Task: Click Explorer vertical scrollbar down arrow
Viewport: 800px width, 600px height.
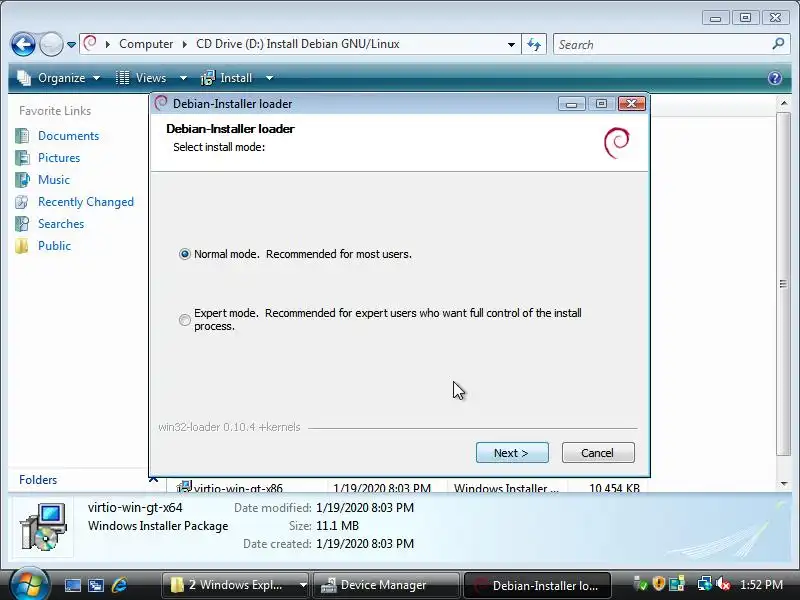Action: point(784,483)
